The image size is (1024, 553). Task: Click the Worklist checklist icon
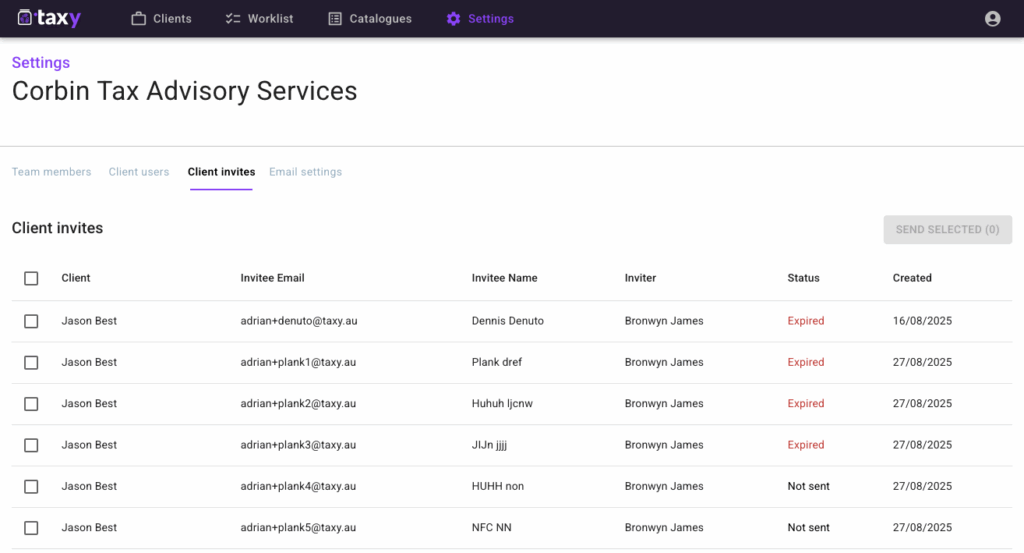click(x=233, y=19)
